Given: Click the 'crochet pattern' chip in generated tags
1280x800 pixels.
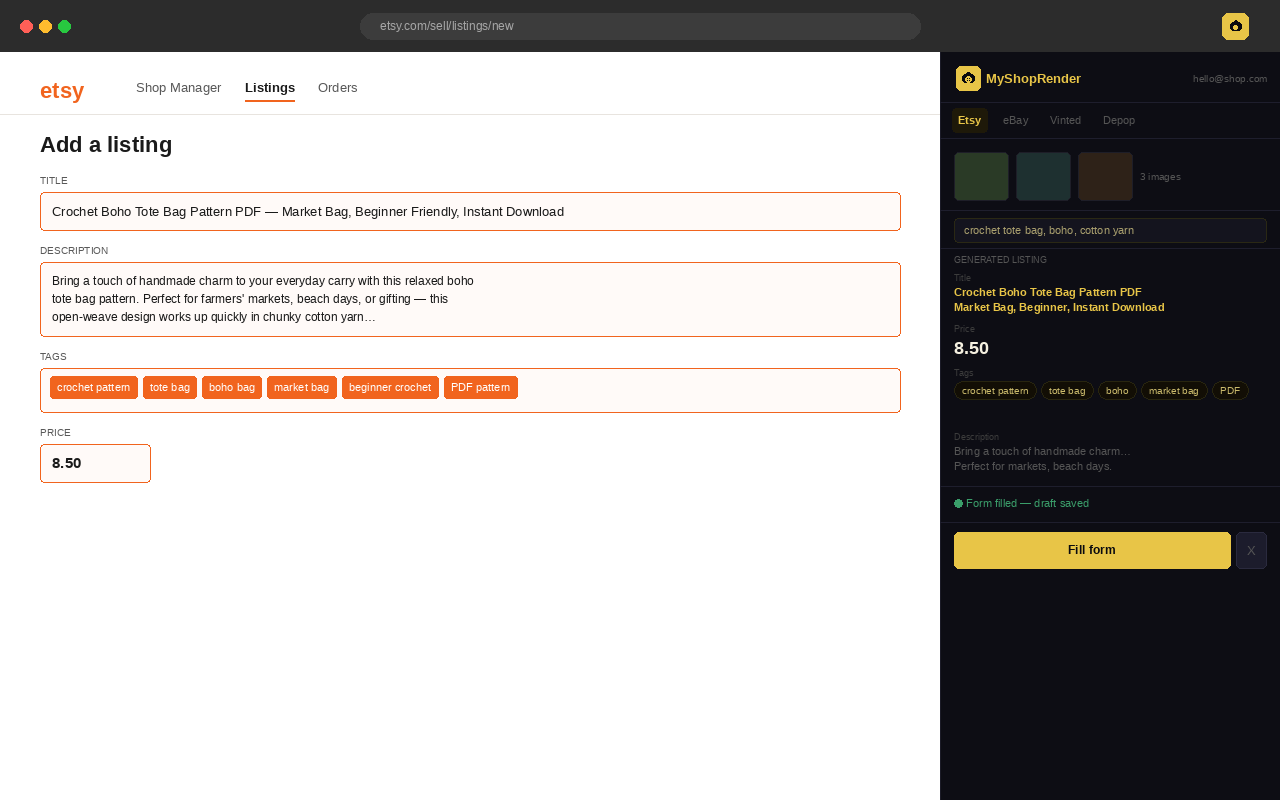Looking at the screenshot, I should pyautogui.click(x=995, y=390).
